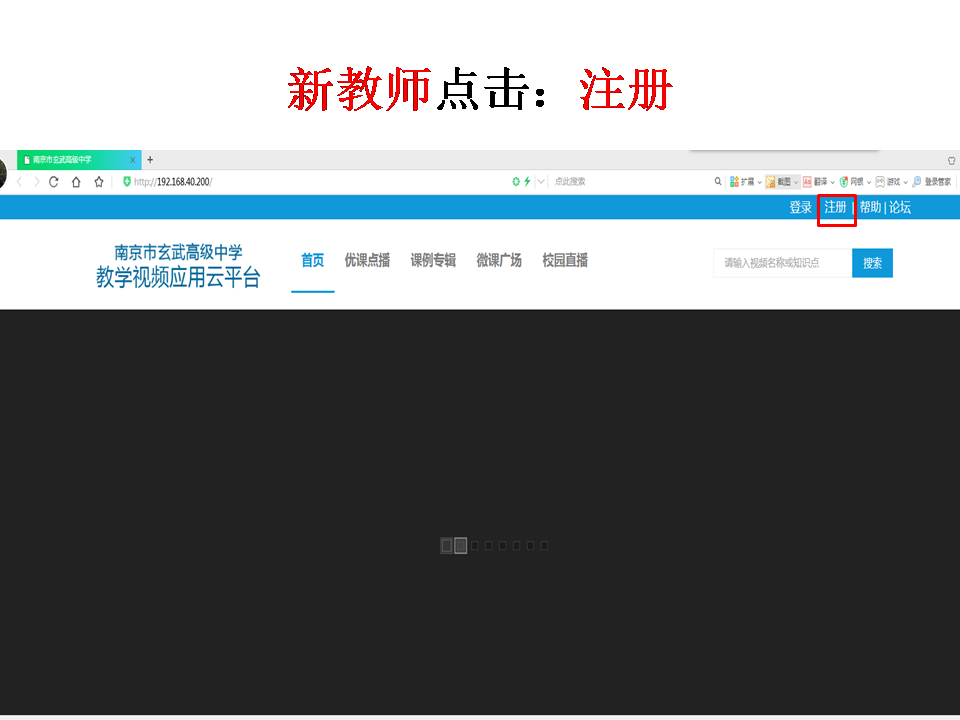This screenshot has height=720, width=960.
Task: Click the browser forward arrow
Action: (x=37, y=182)
